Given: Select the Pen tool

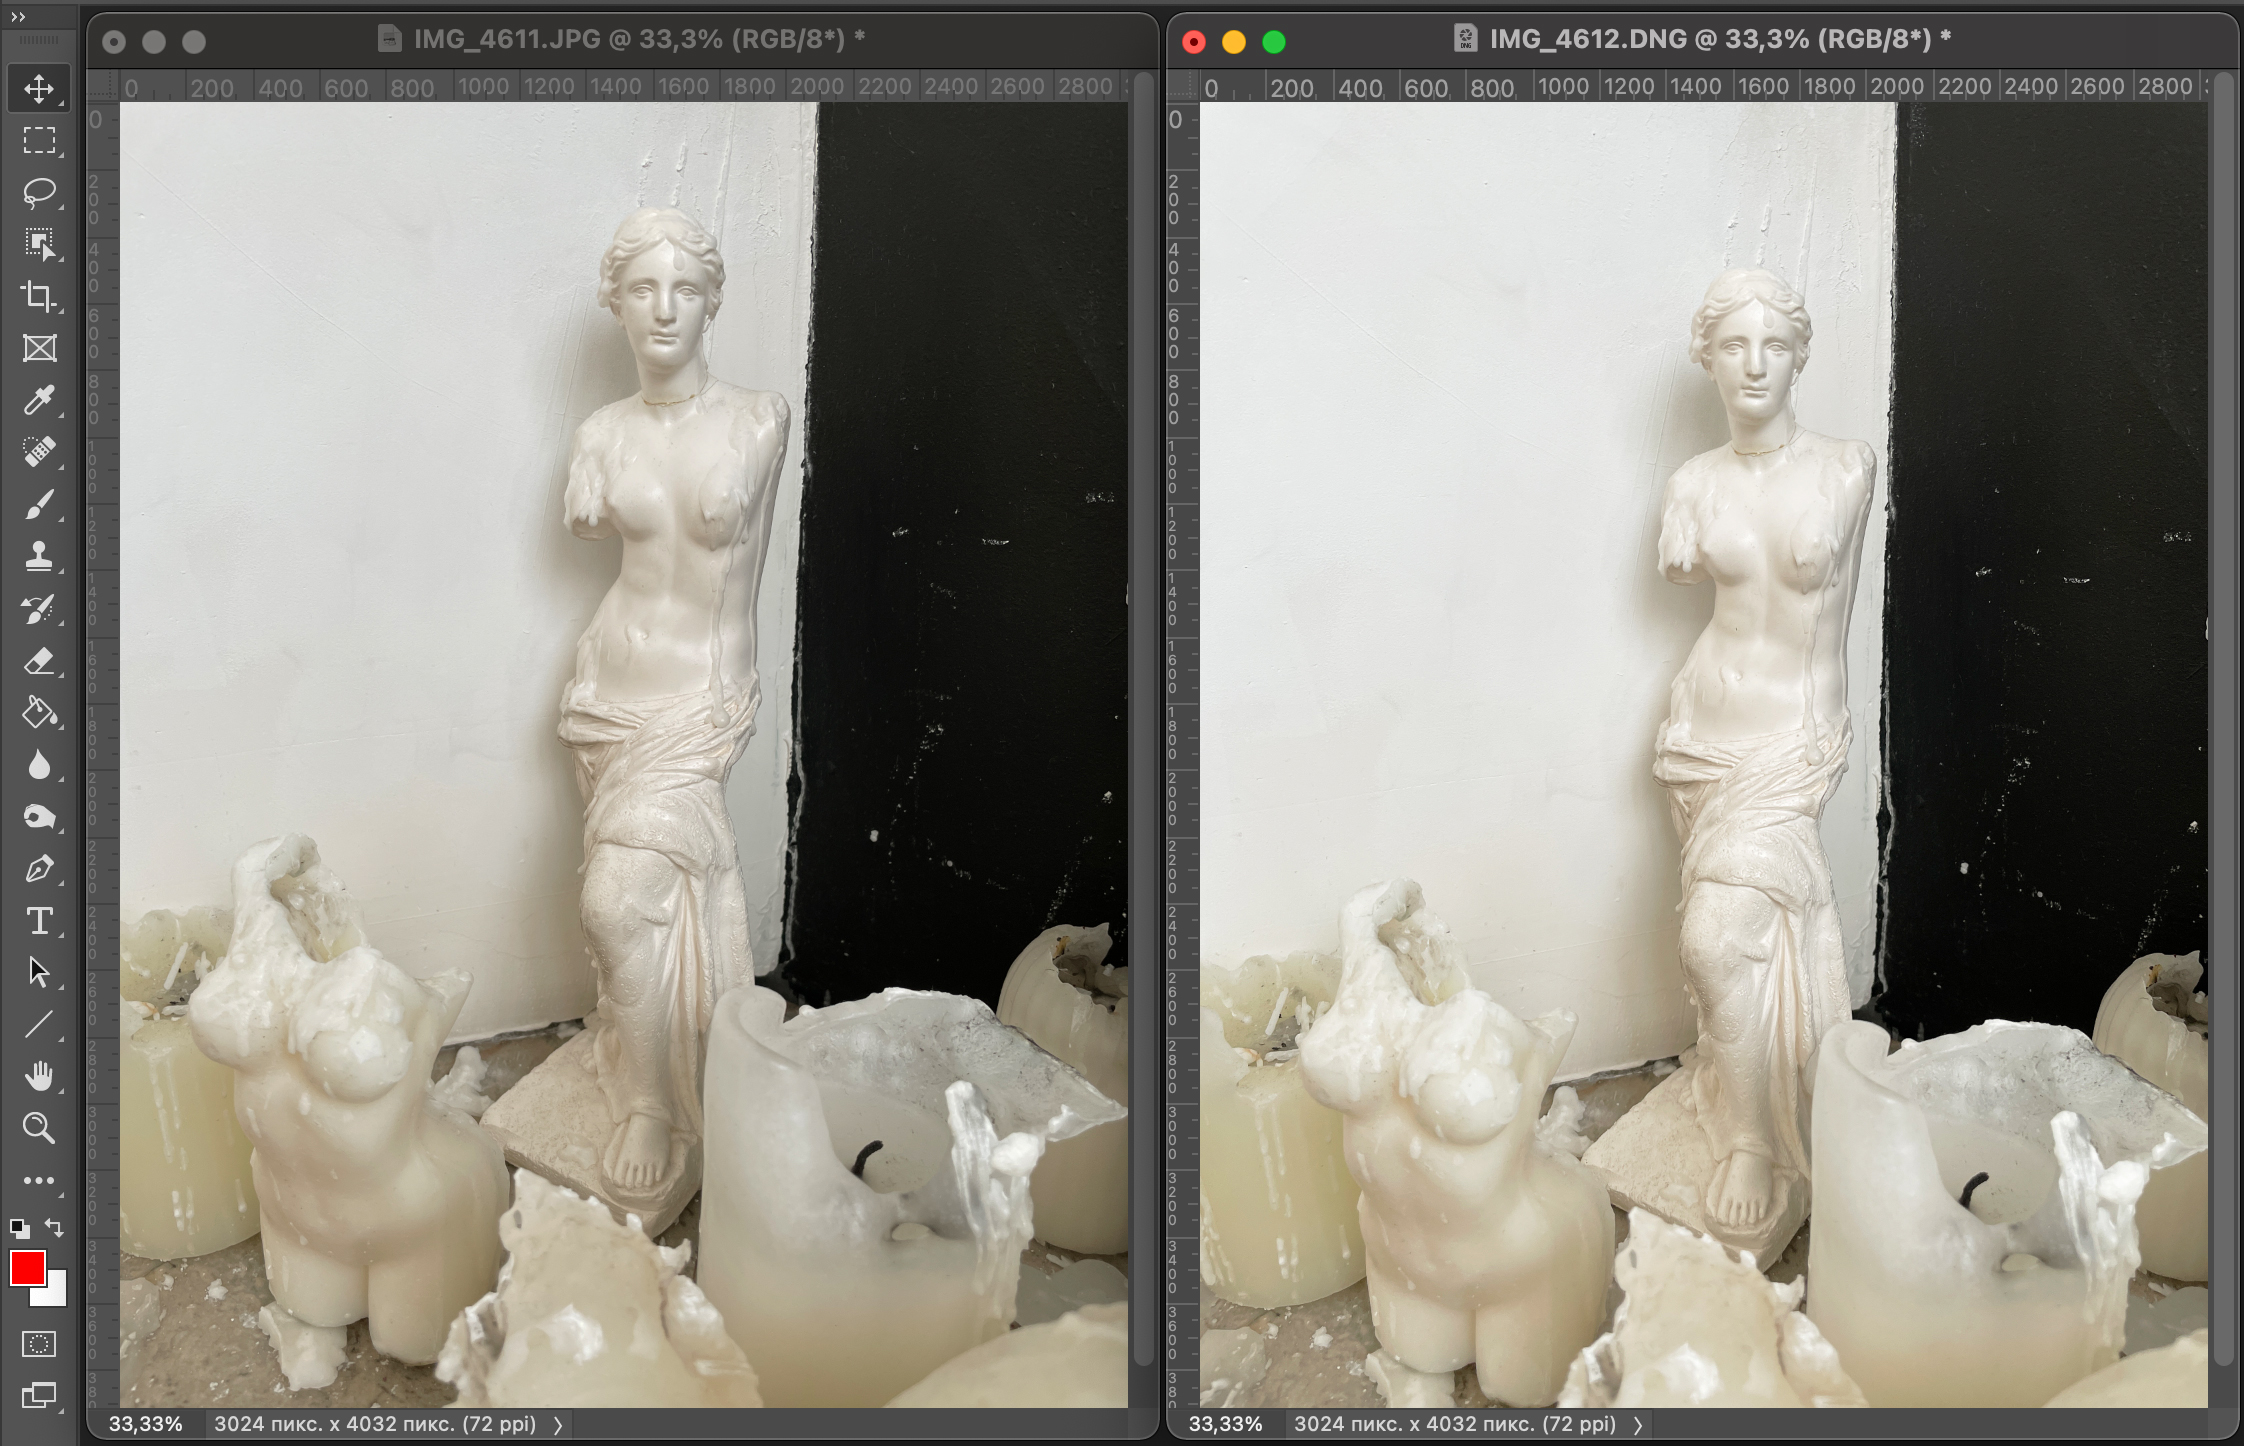Looking at the screenshot, I should click(39, 869).
